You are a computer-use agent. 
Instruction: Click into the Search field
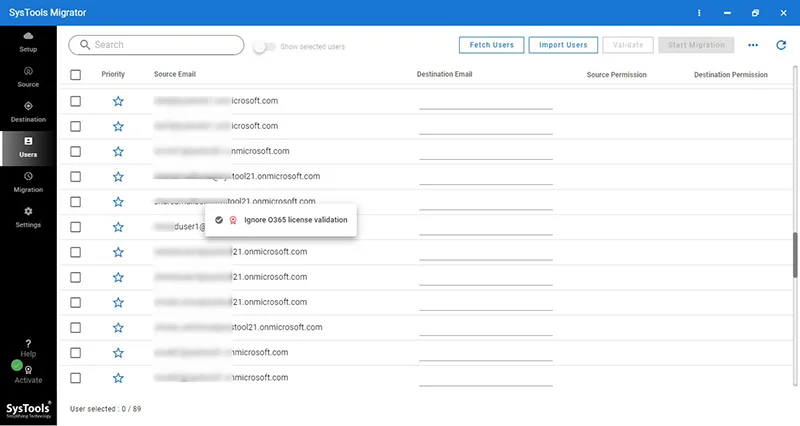pyautogui.click(x=156, y=45)
